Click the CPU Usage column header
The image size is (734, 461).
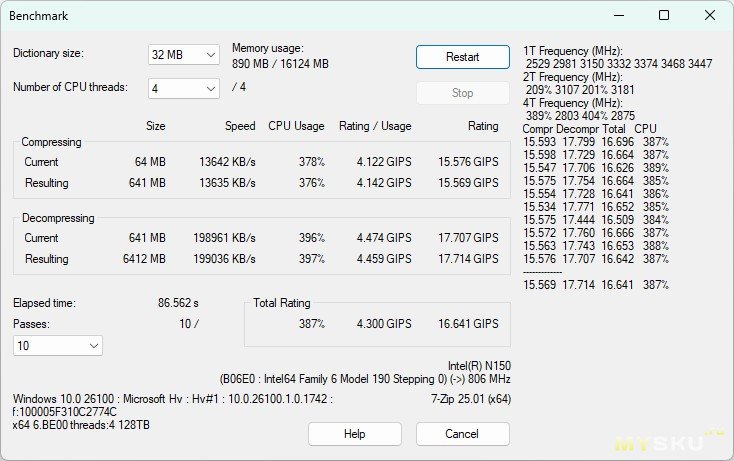296,126
